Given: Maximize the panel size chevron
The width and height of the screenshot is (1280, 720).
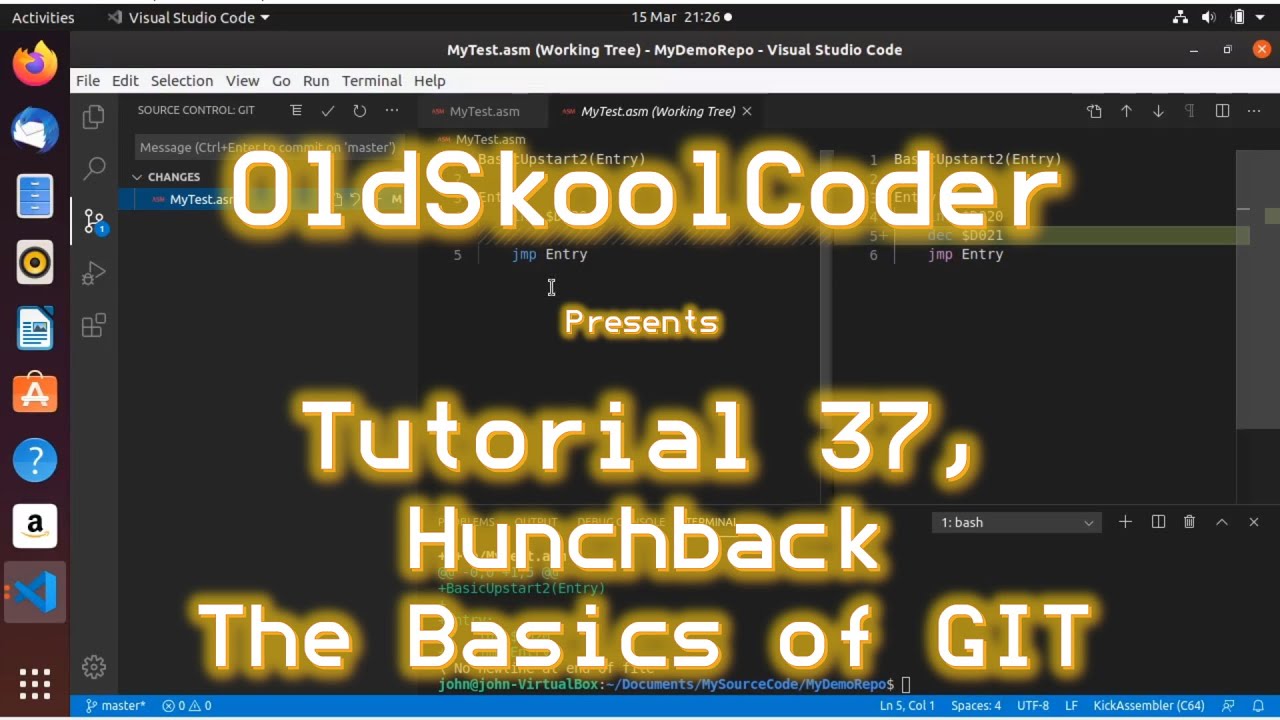Looking at the screenshot, I should click(x=1221, y=522).
